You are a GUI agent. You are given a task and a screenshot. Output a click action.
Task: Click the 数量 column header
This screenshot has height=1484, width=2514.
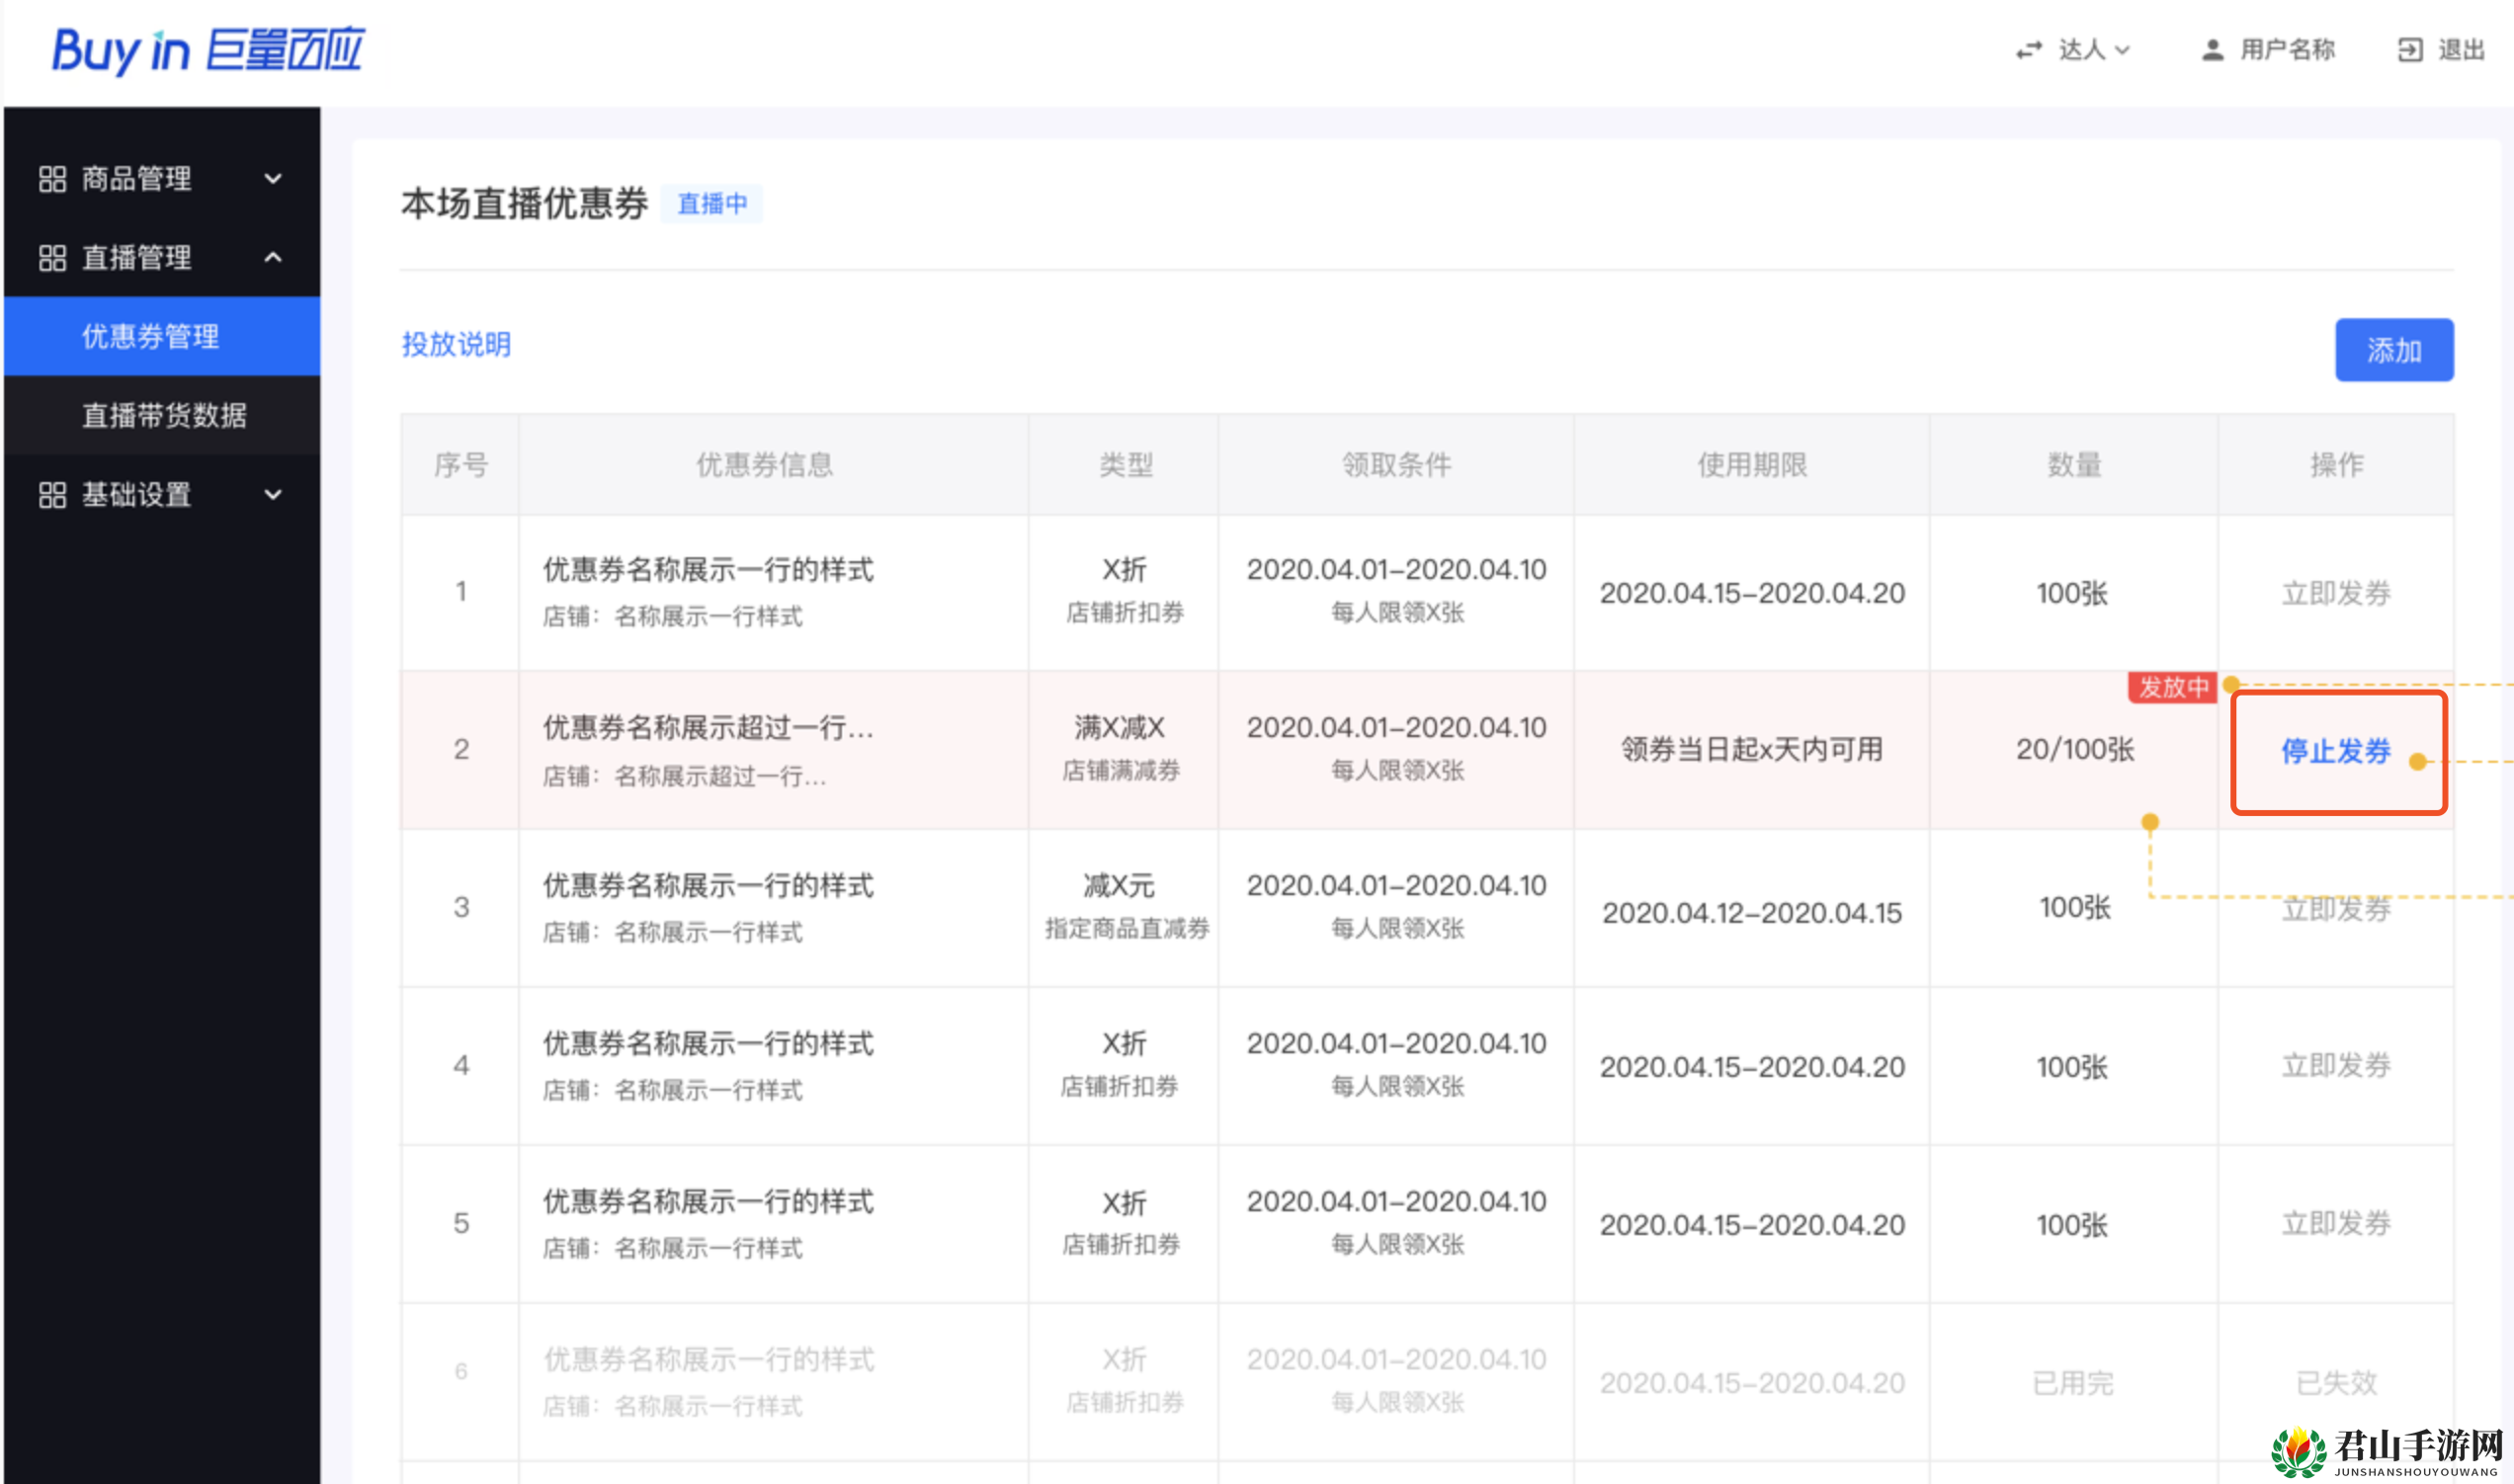2075,465
